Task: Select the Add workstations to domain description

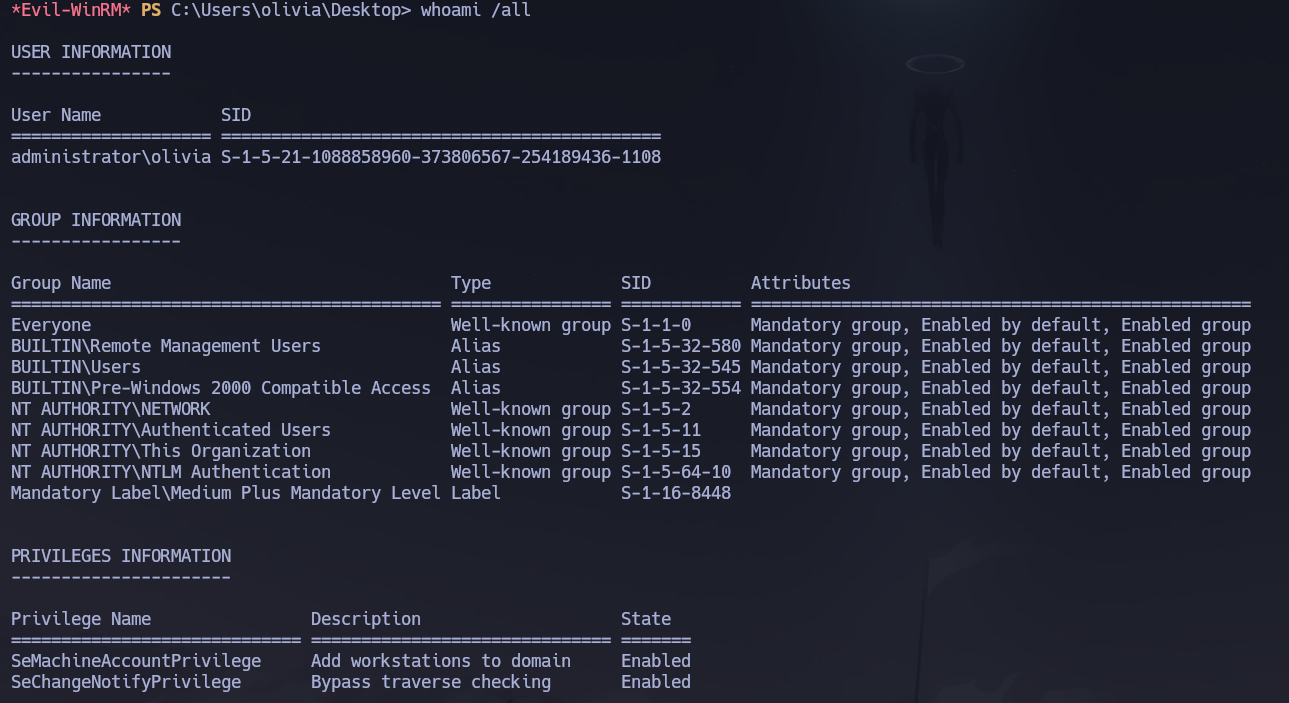Action: click(441, 660)
